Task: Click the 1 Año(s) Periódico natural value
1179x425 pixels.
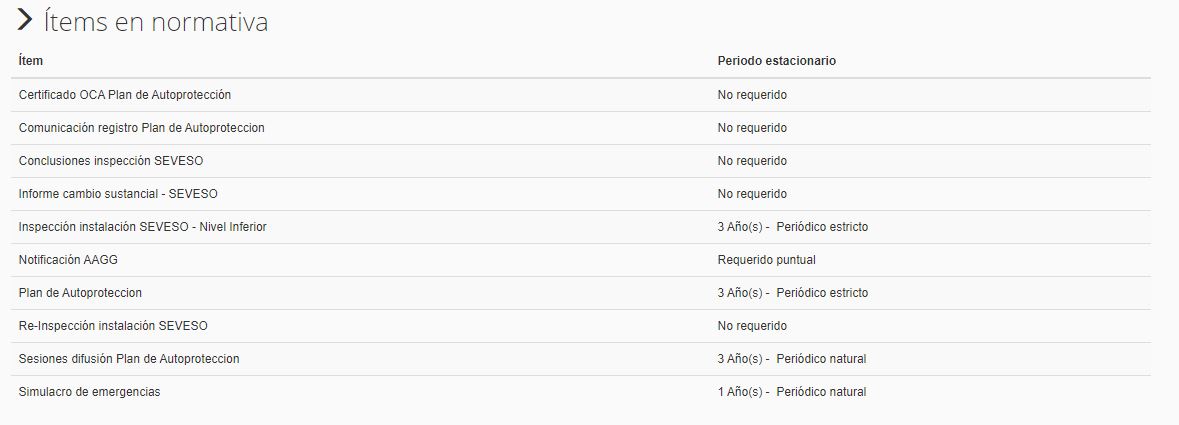Action: (x=791, y=392)
